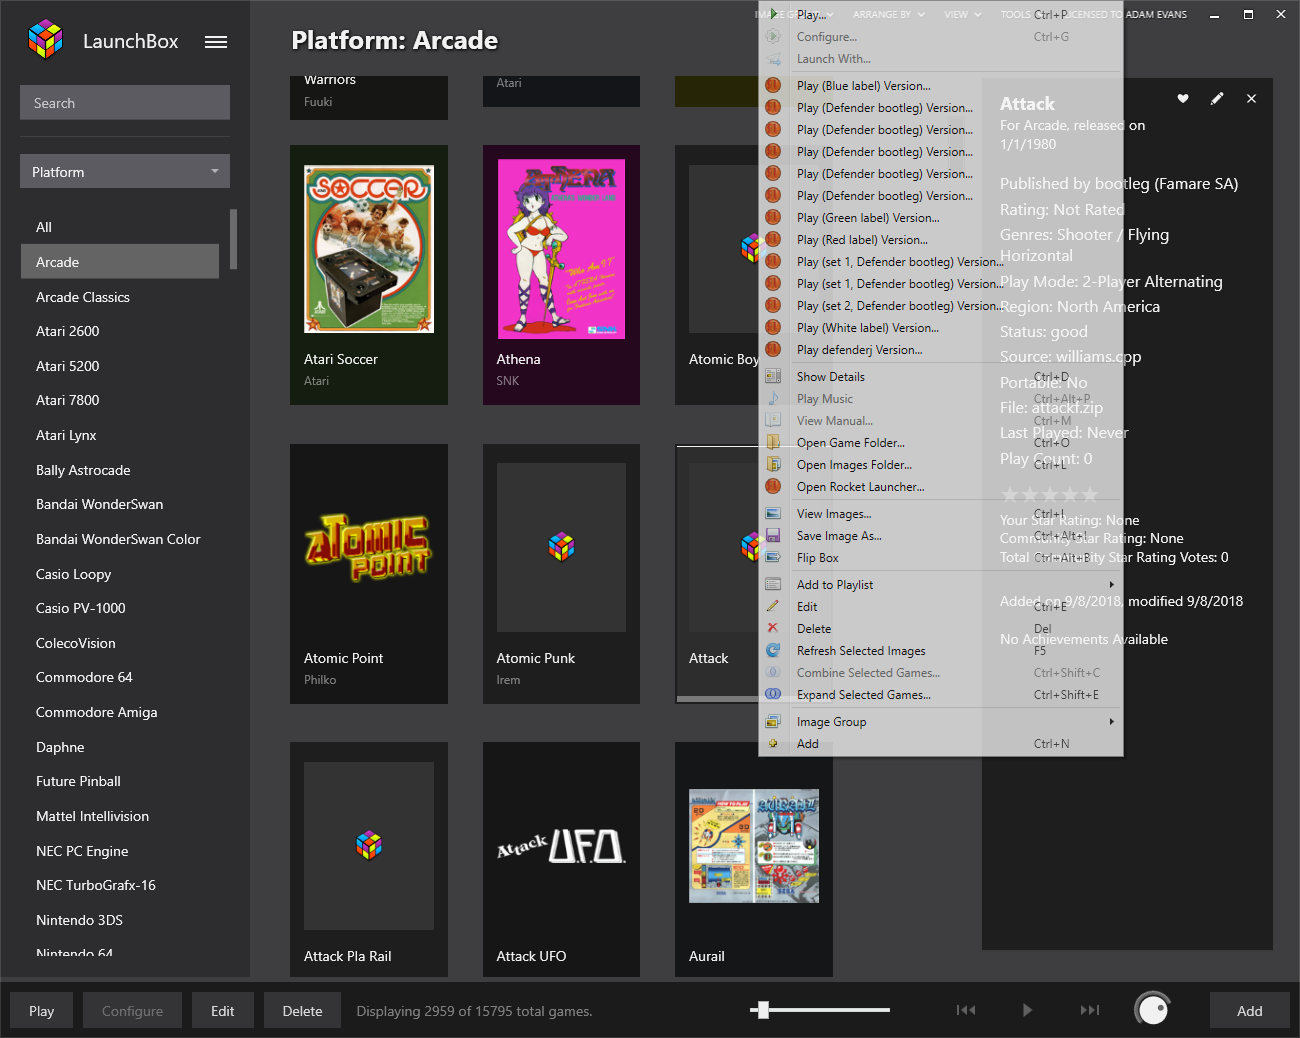Select NEC TurboGrafx-16 platform

click(120, 885)
